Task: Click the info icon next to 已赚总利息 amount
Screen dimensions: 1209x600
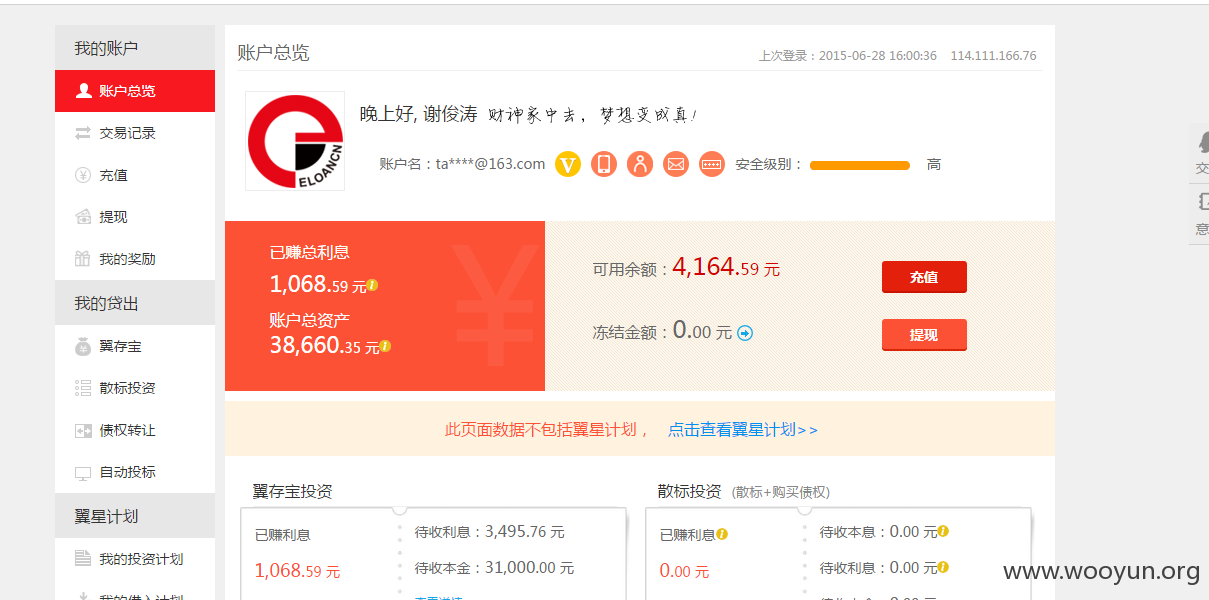Action: (x=372, y=285)
